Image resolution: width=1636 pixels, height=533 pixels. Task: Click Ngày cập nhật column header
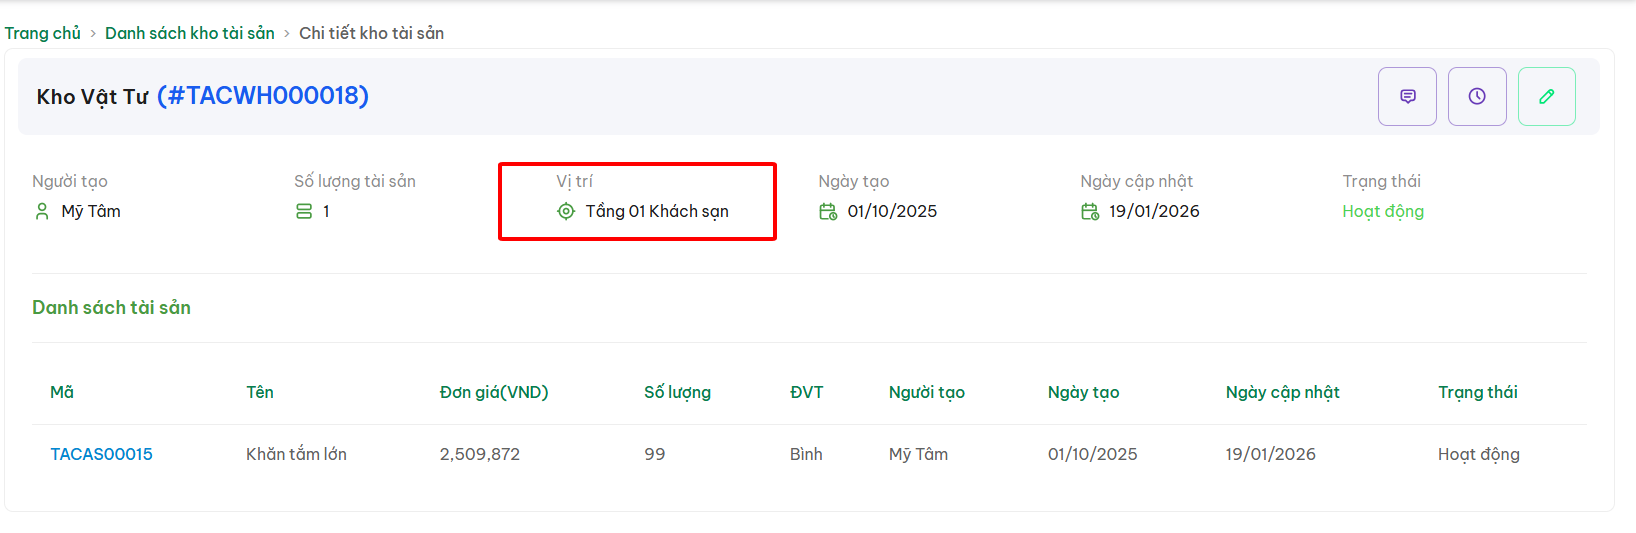pyautogui.click(x=1282, y=392)
